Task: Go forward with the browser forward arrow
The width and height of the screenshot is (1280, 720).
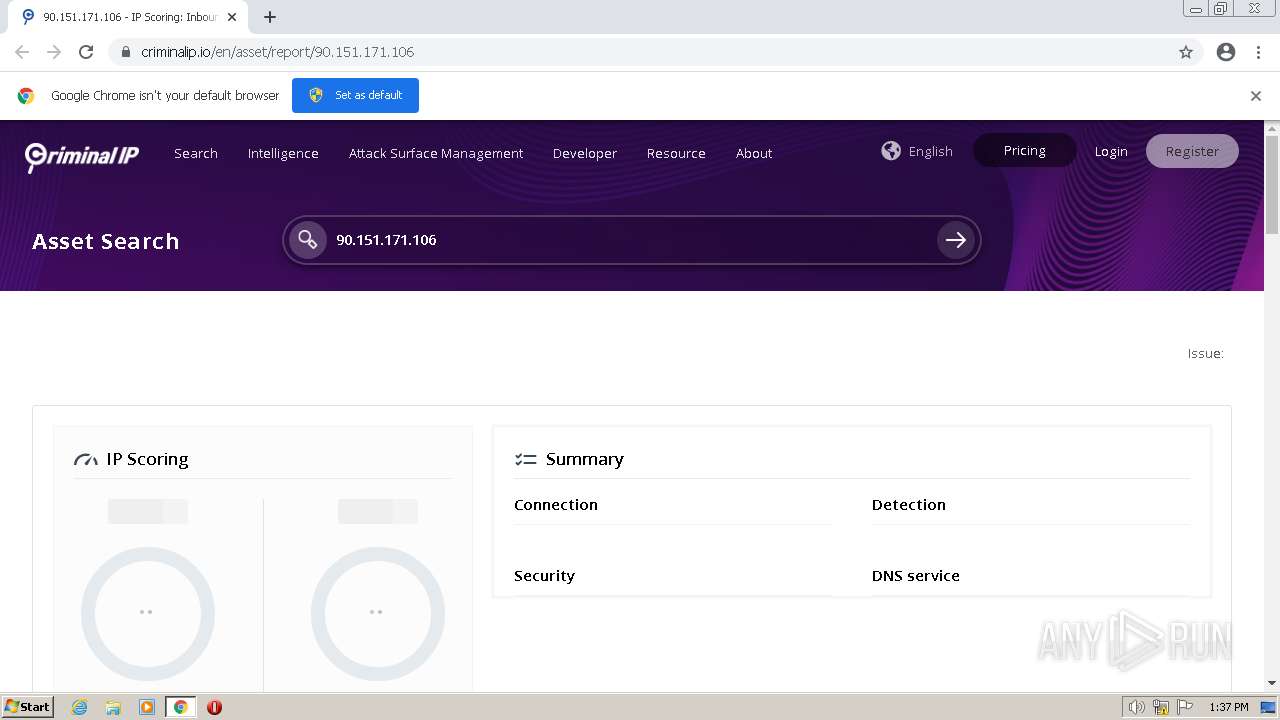Action: 54,52
